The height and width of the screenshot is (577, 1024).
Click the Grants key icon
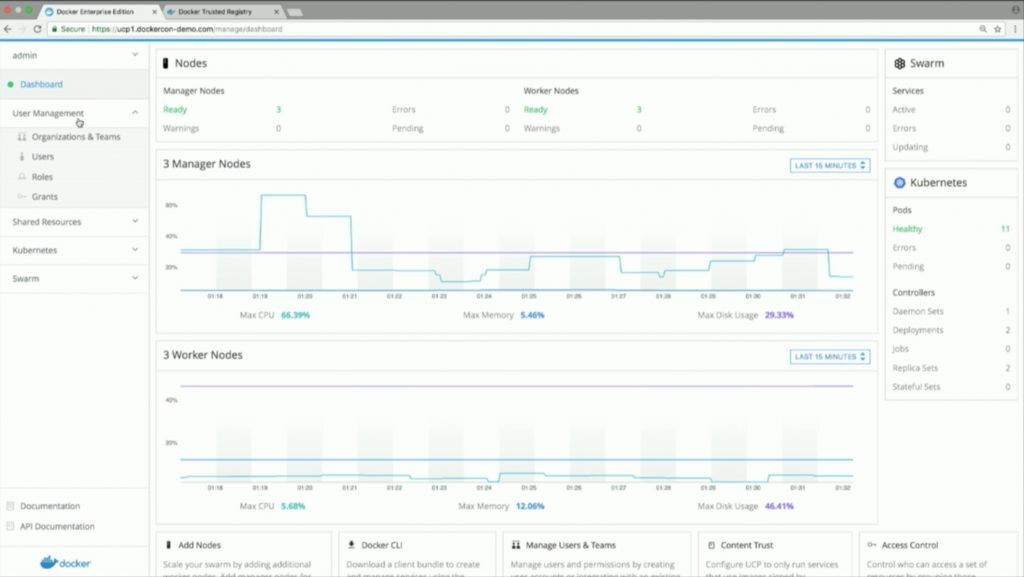click(x=22, y=196)
